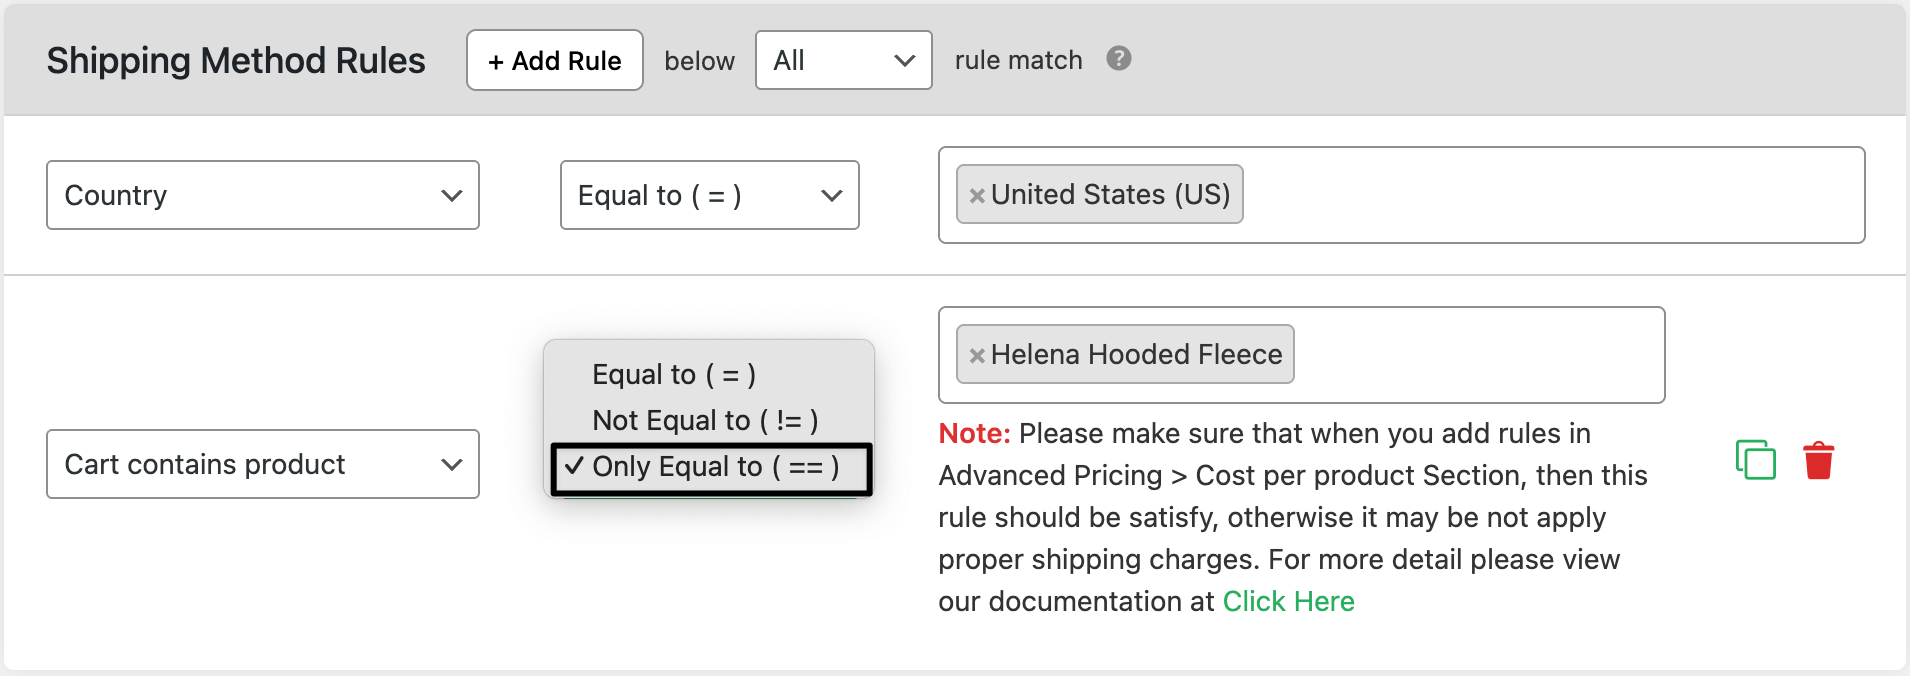Click the red Note: label
Screen dimensions: 1910x676
point(974,433)
